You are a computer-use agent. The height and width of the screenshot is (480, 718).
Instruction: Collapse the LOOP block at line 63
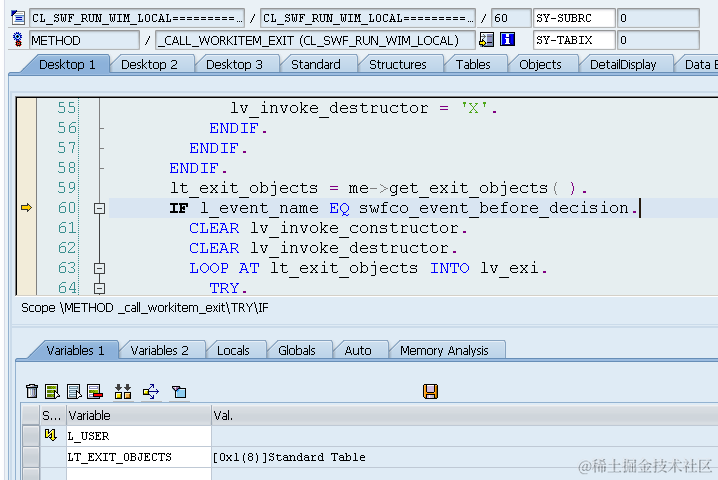coord(99,268)
